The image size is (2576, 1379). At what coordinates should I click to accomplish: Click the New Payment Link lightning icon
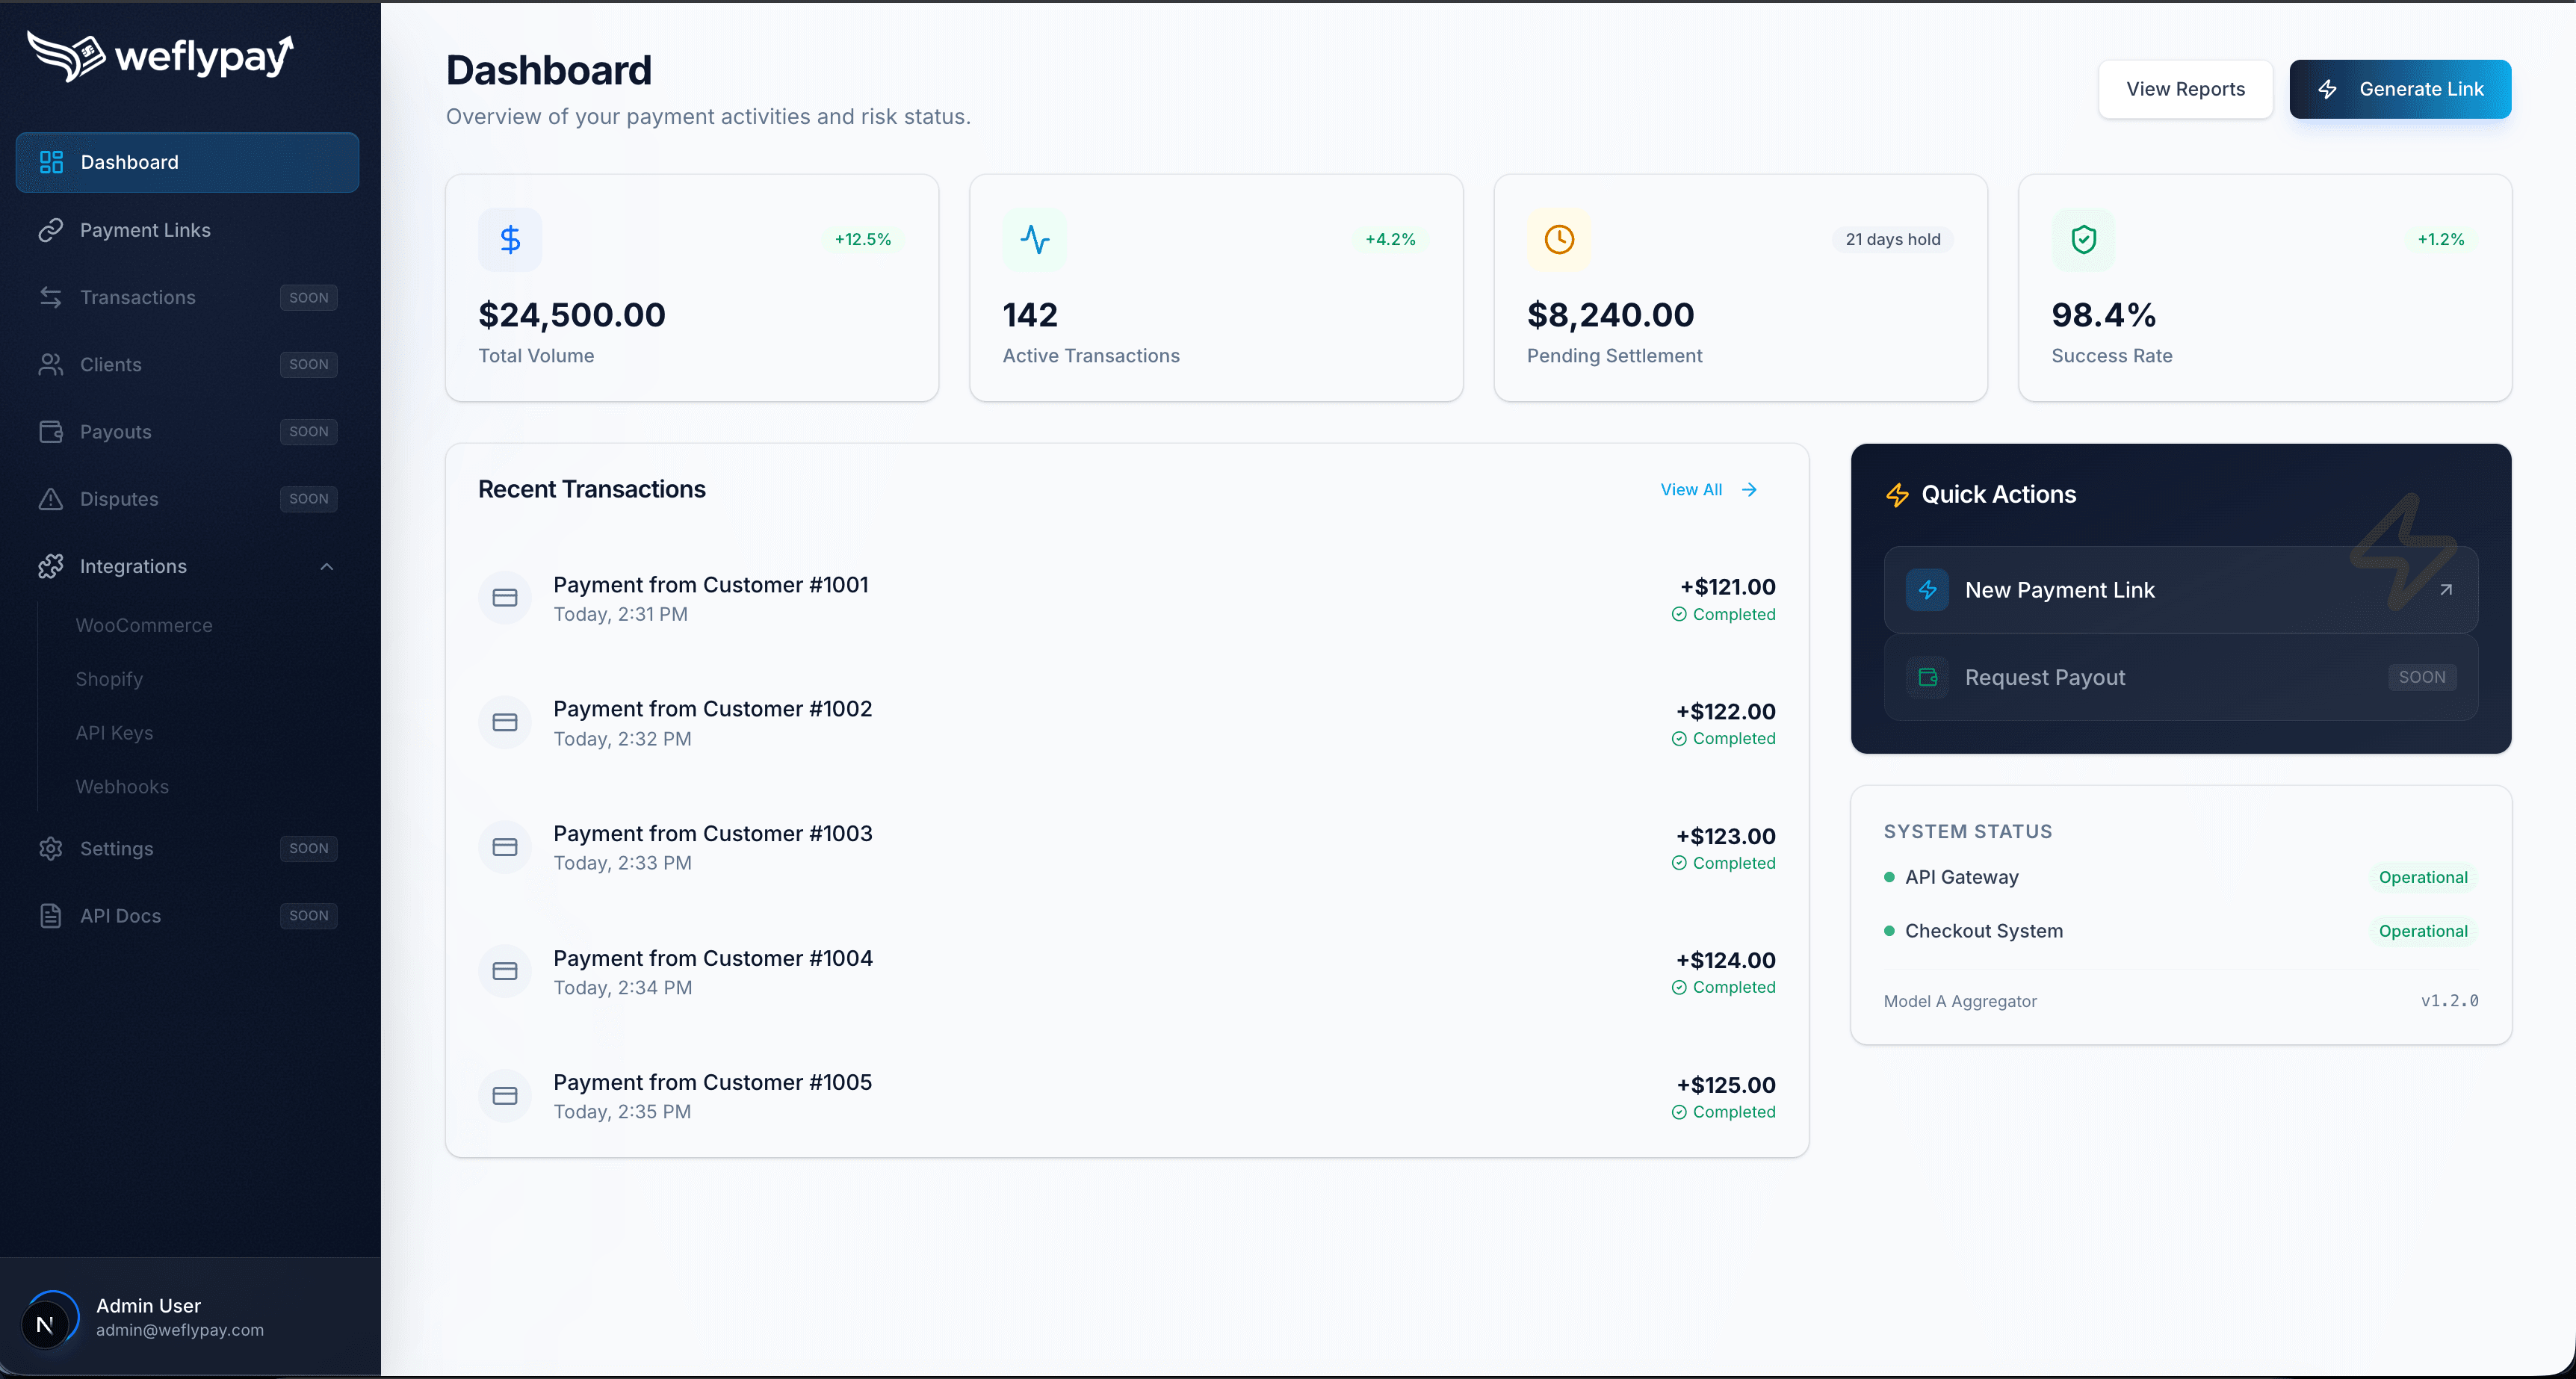1928,589
